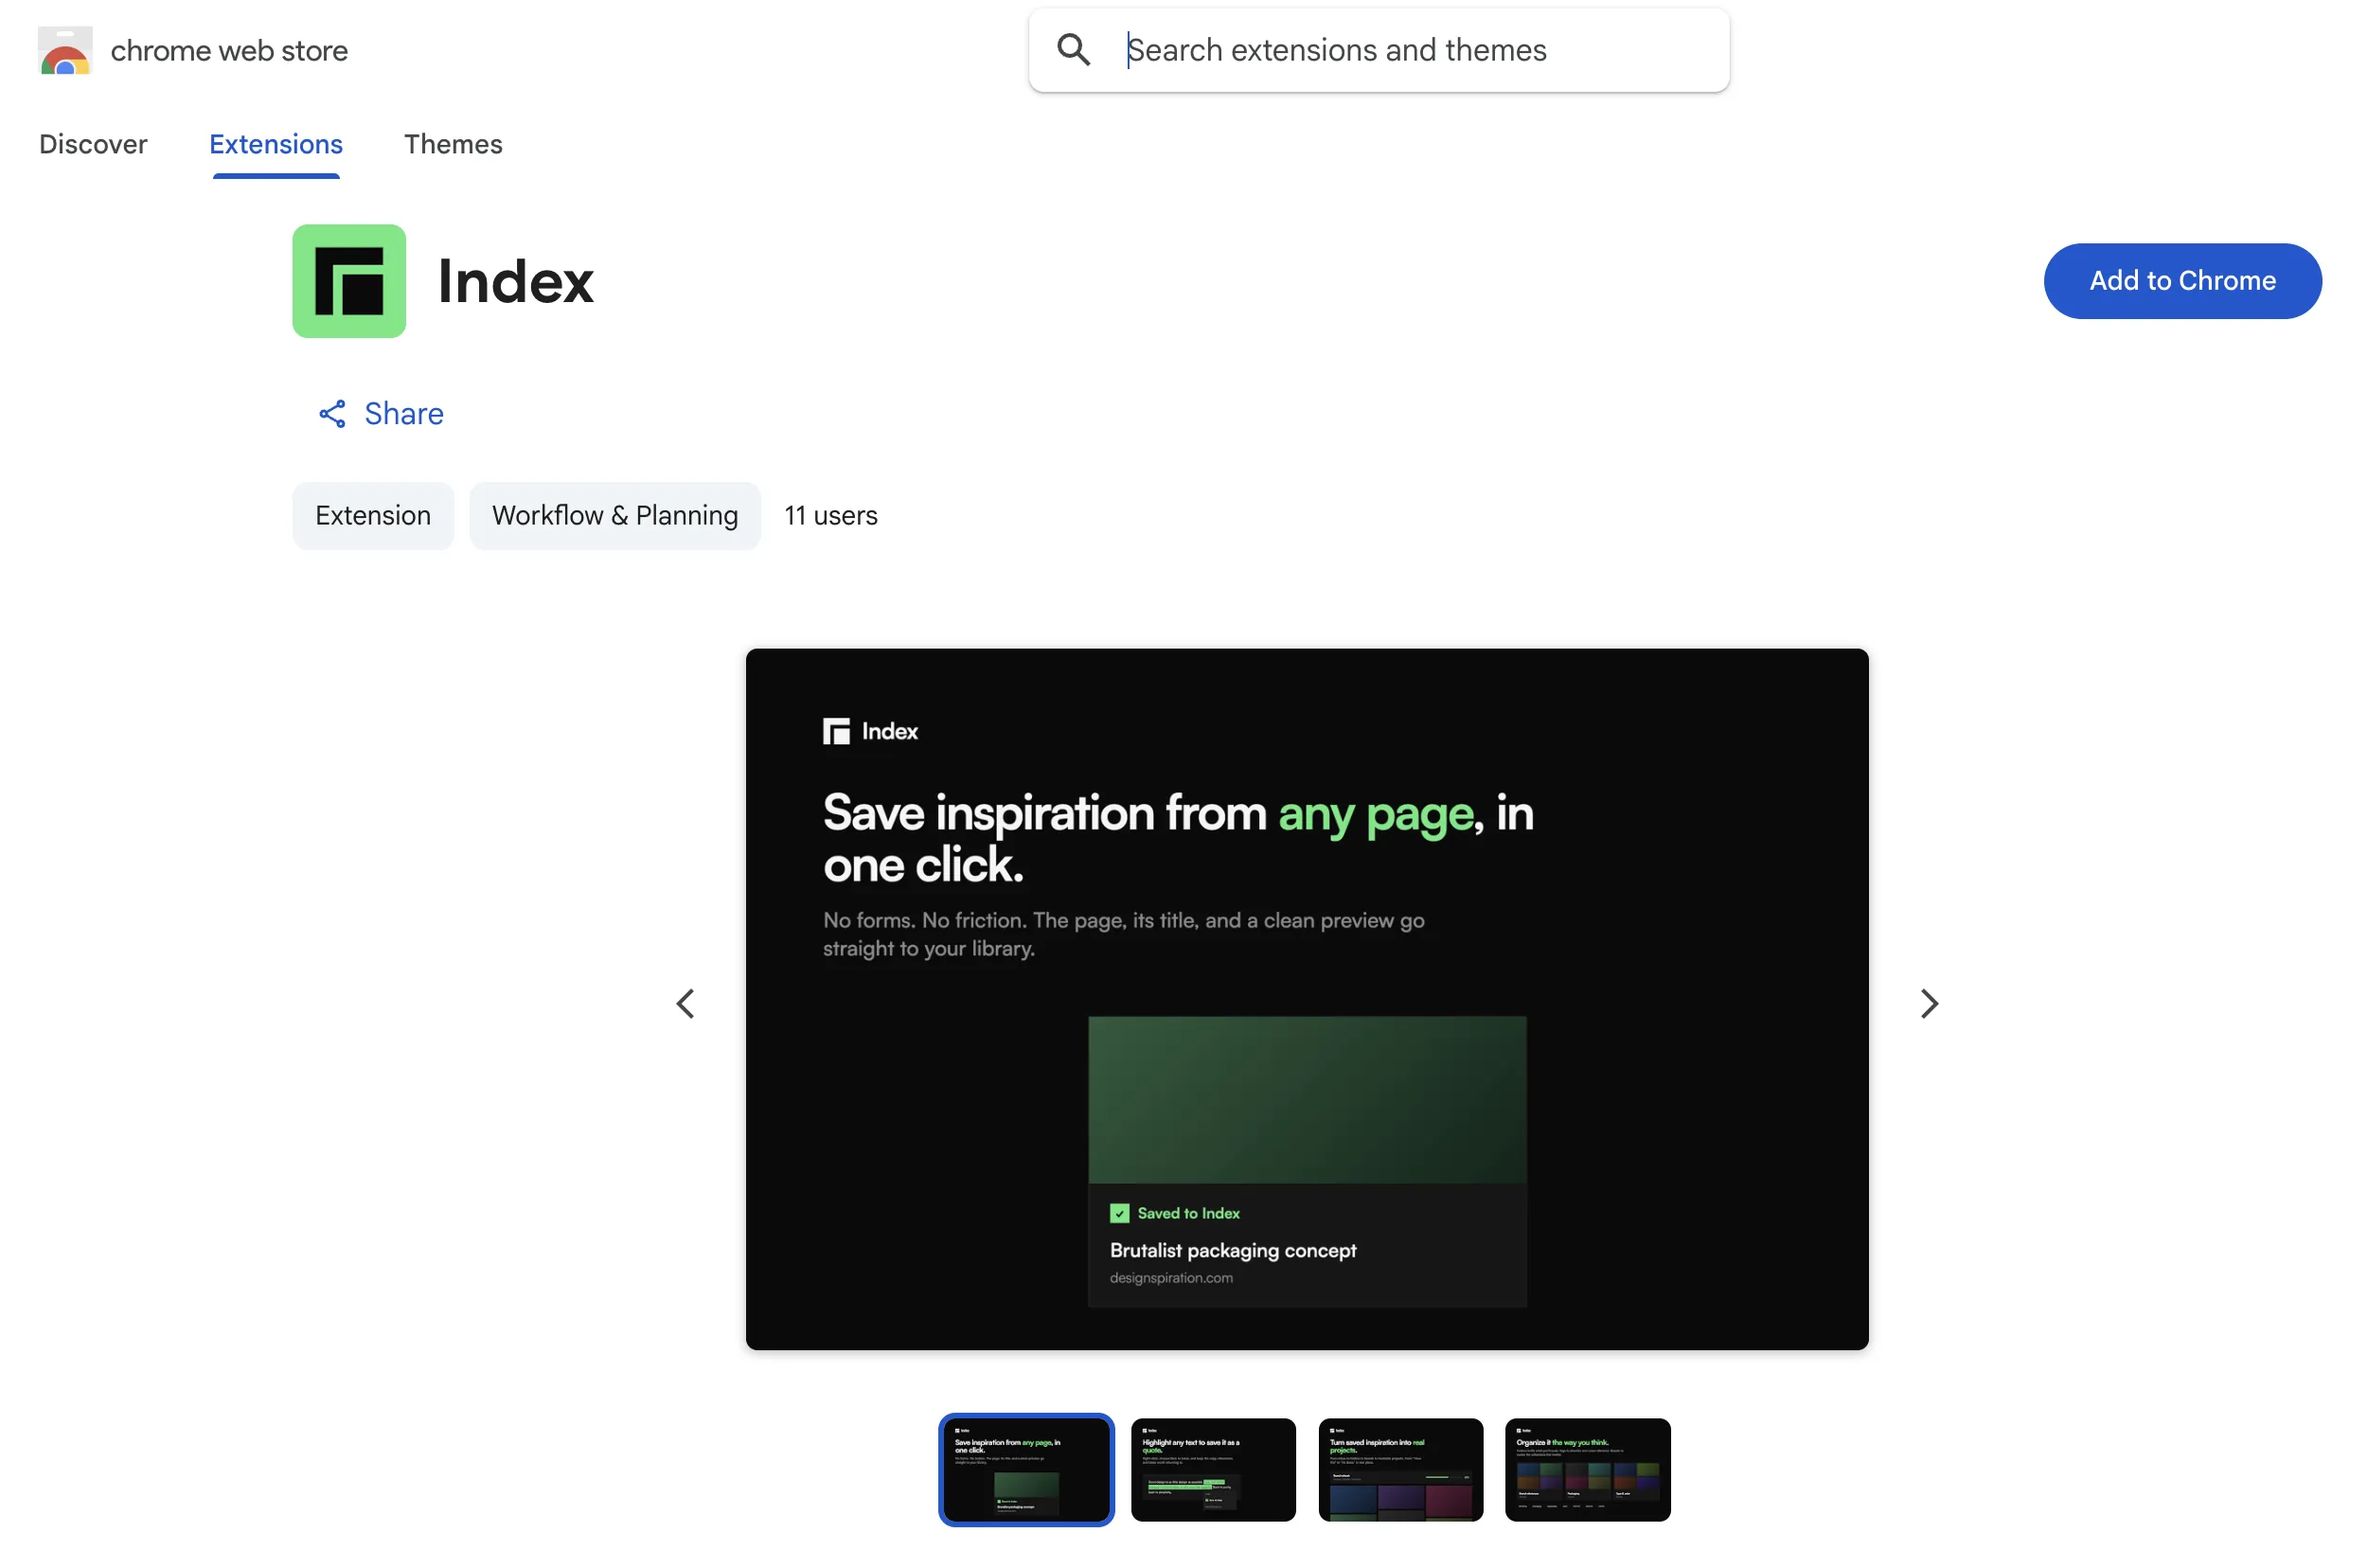Click the Extension type chip
The width and height of the screenshot is (2367, 1568).
(x=373, y=515)
